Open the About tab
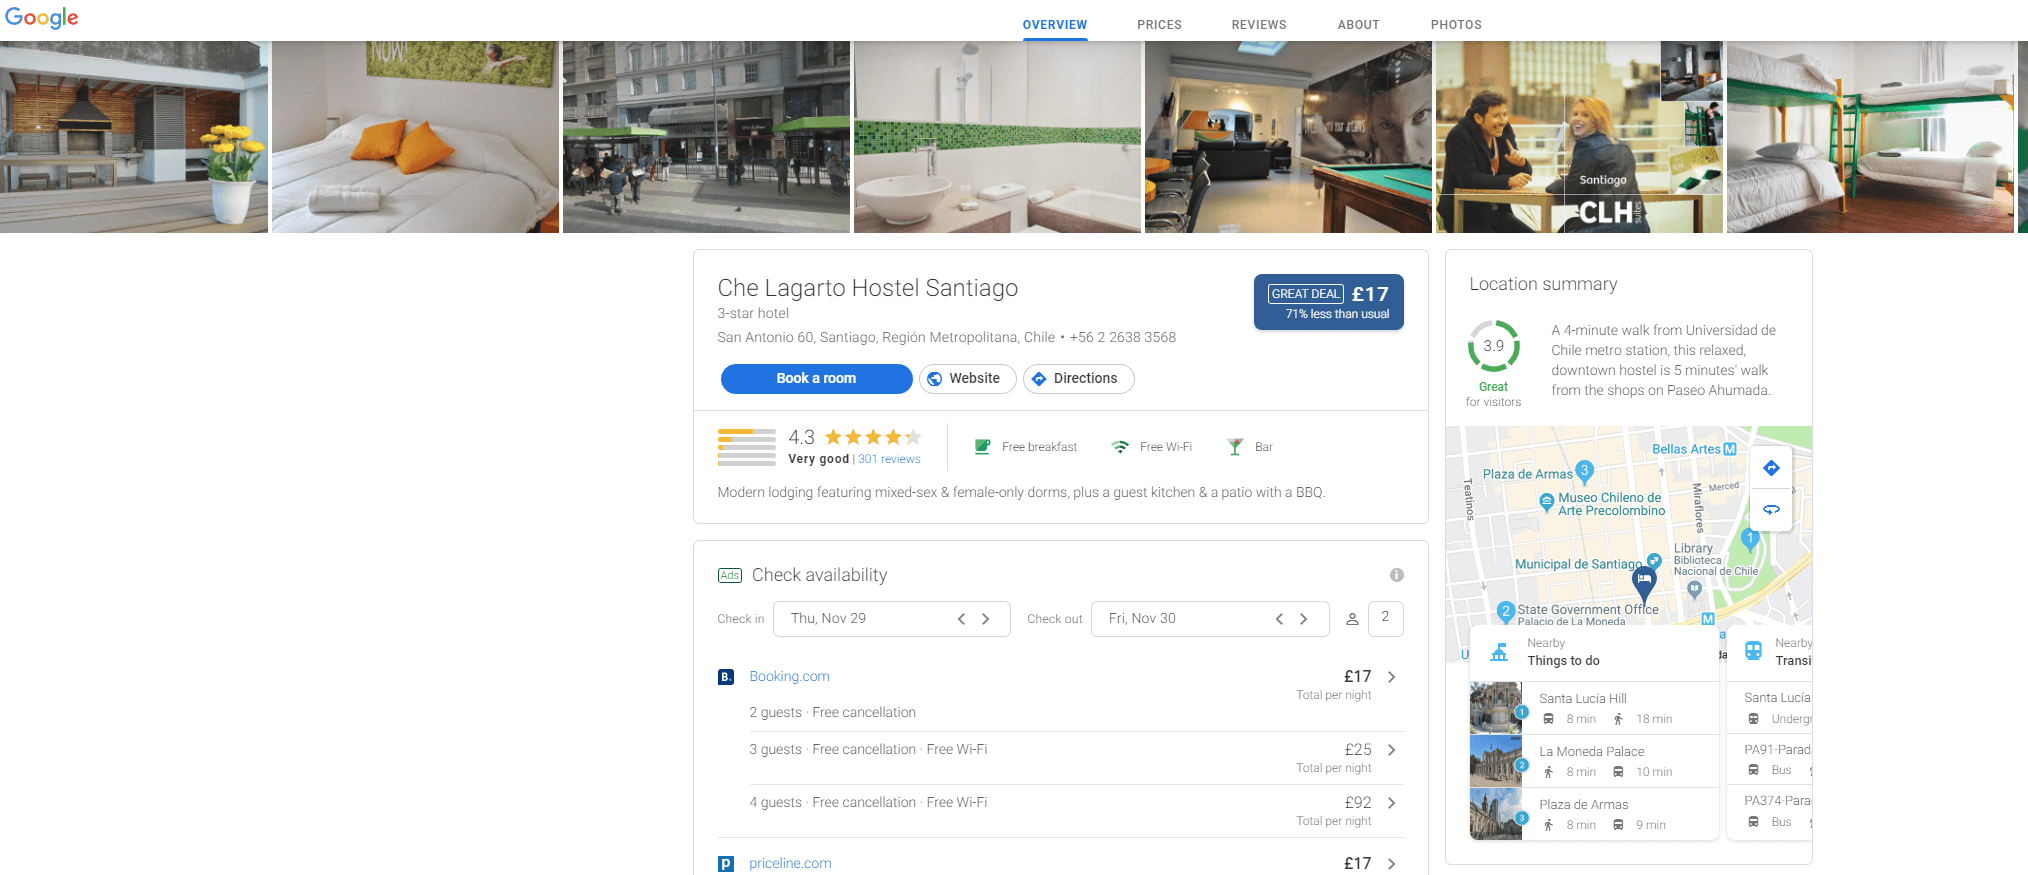2028x875 pixels. pyautogui.click(x=1358, y=25)
